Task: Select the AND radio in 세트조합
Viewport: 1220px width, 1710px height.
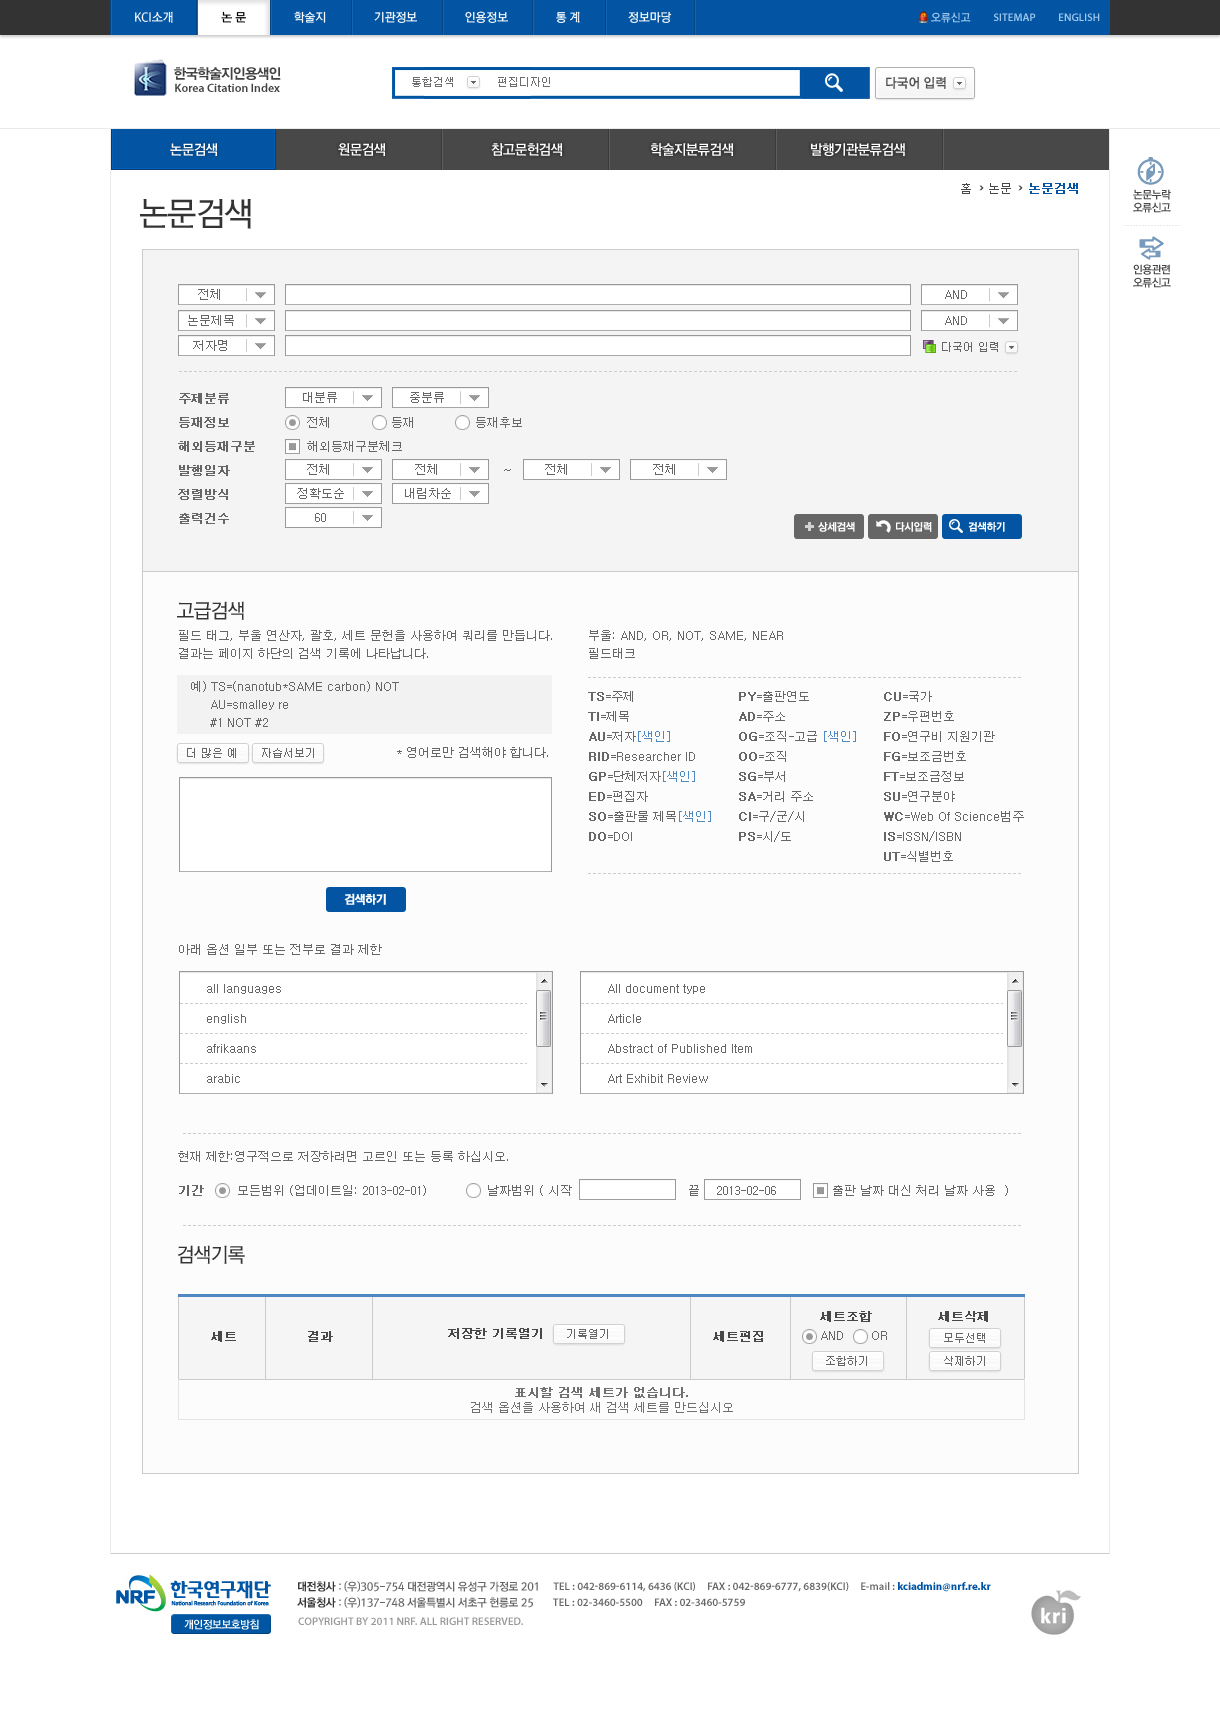Action: tap(810, 1336)
